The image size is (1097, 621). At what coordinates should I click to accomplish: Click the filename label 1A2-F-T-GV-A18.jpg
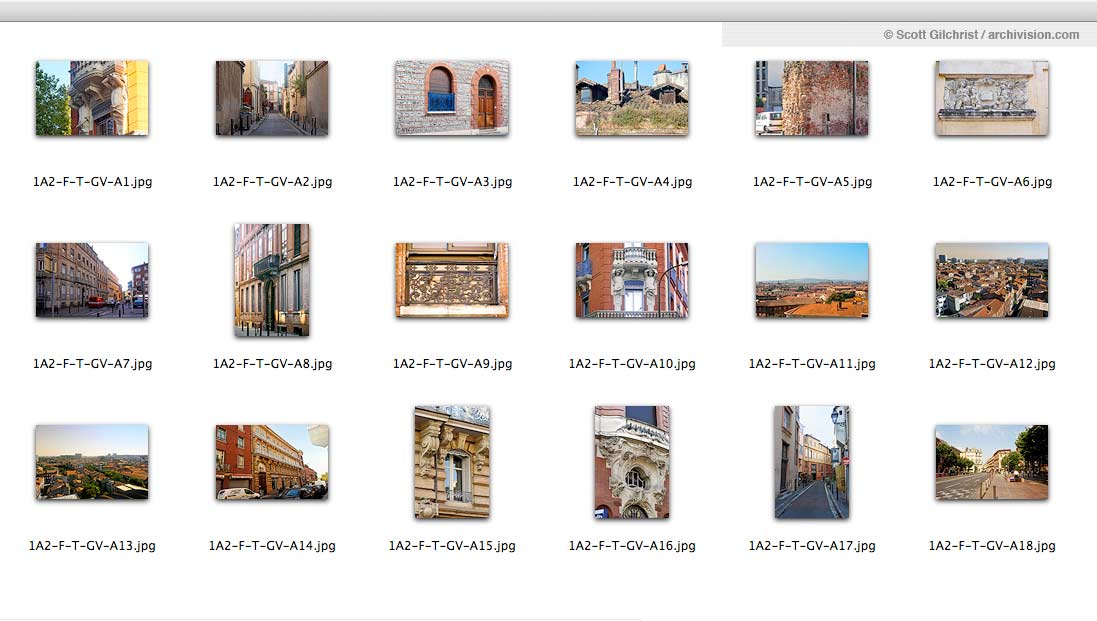(992, 545)
